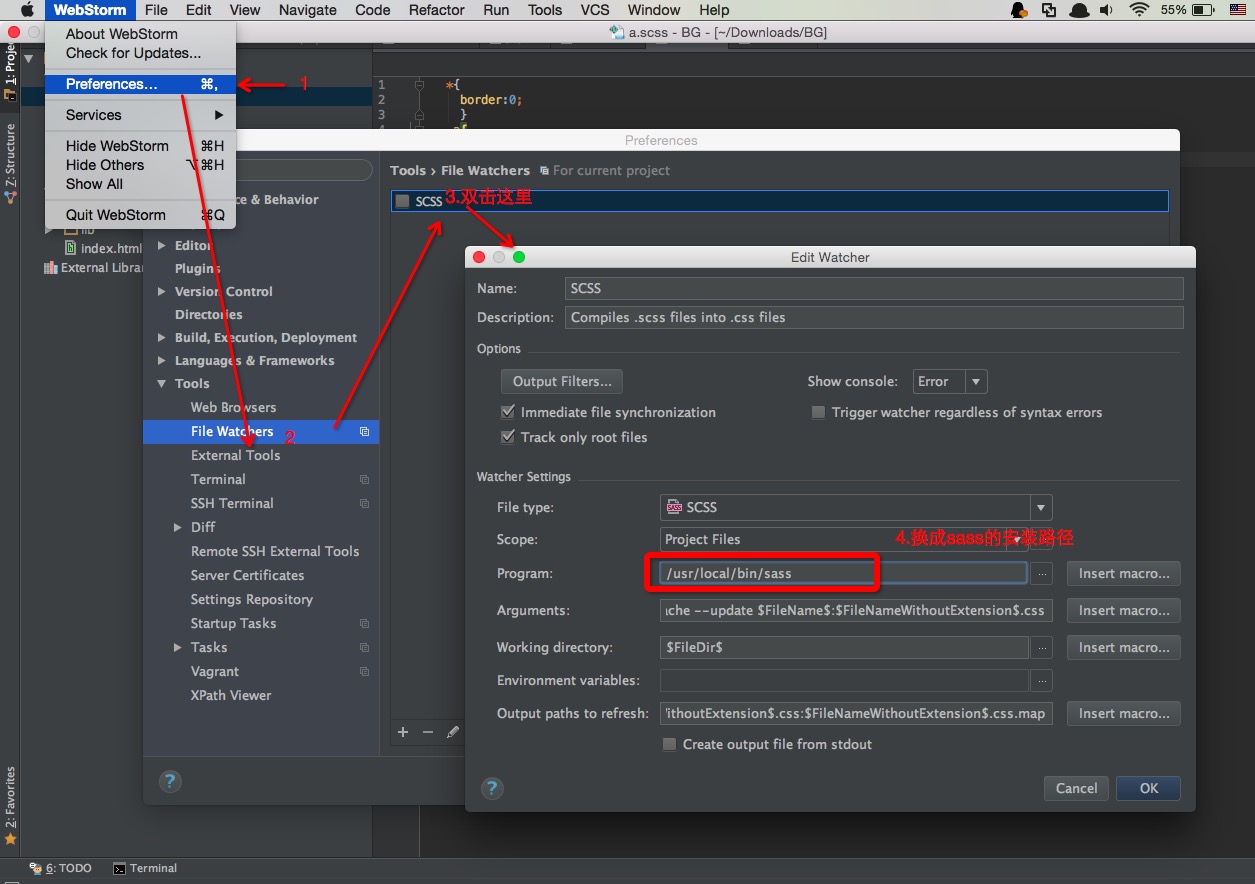Open the TODO tool window

(x=60, y=868)
